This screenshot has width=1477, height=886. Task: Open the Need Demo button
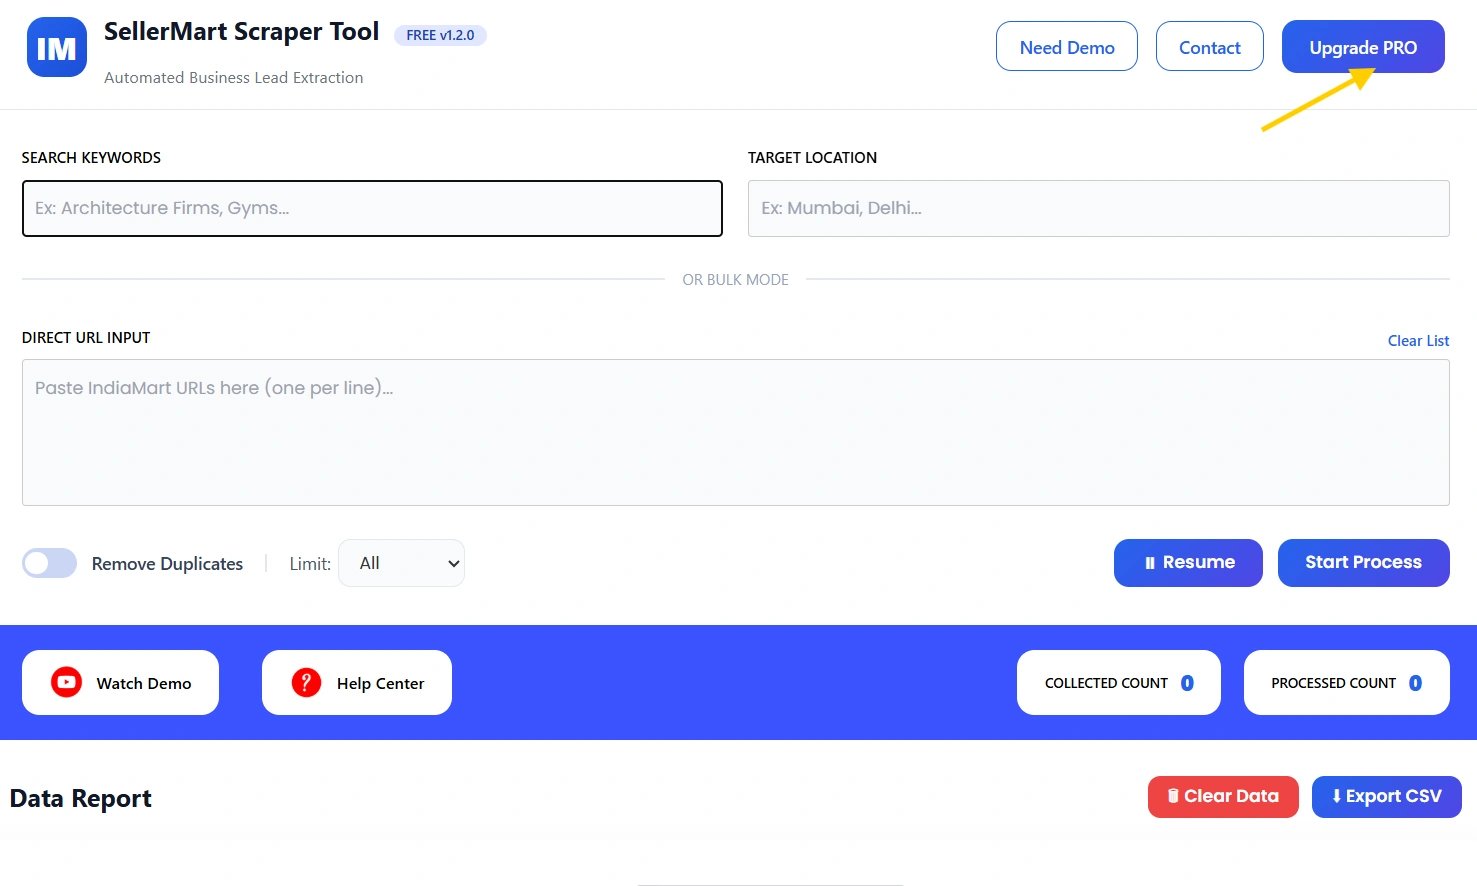[x=1067, y=47]
